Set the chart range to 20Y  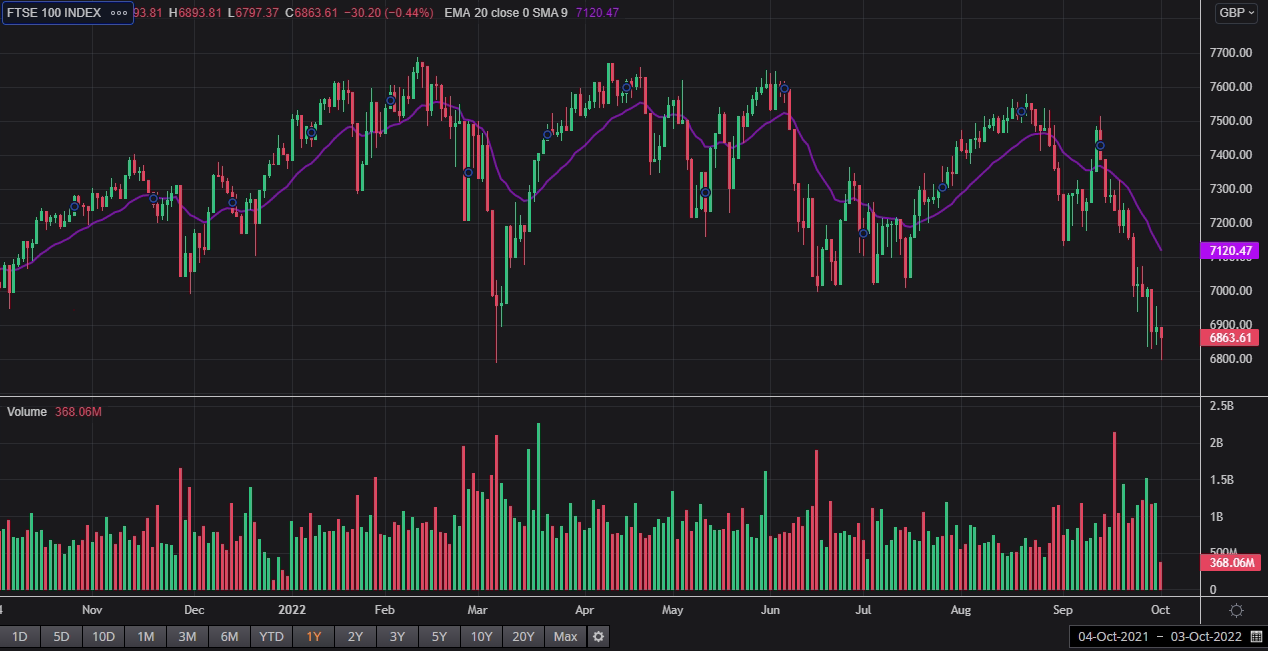click(x=523, y=637)
